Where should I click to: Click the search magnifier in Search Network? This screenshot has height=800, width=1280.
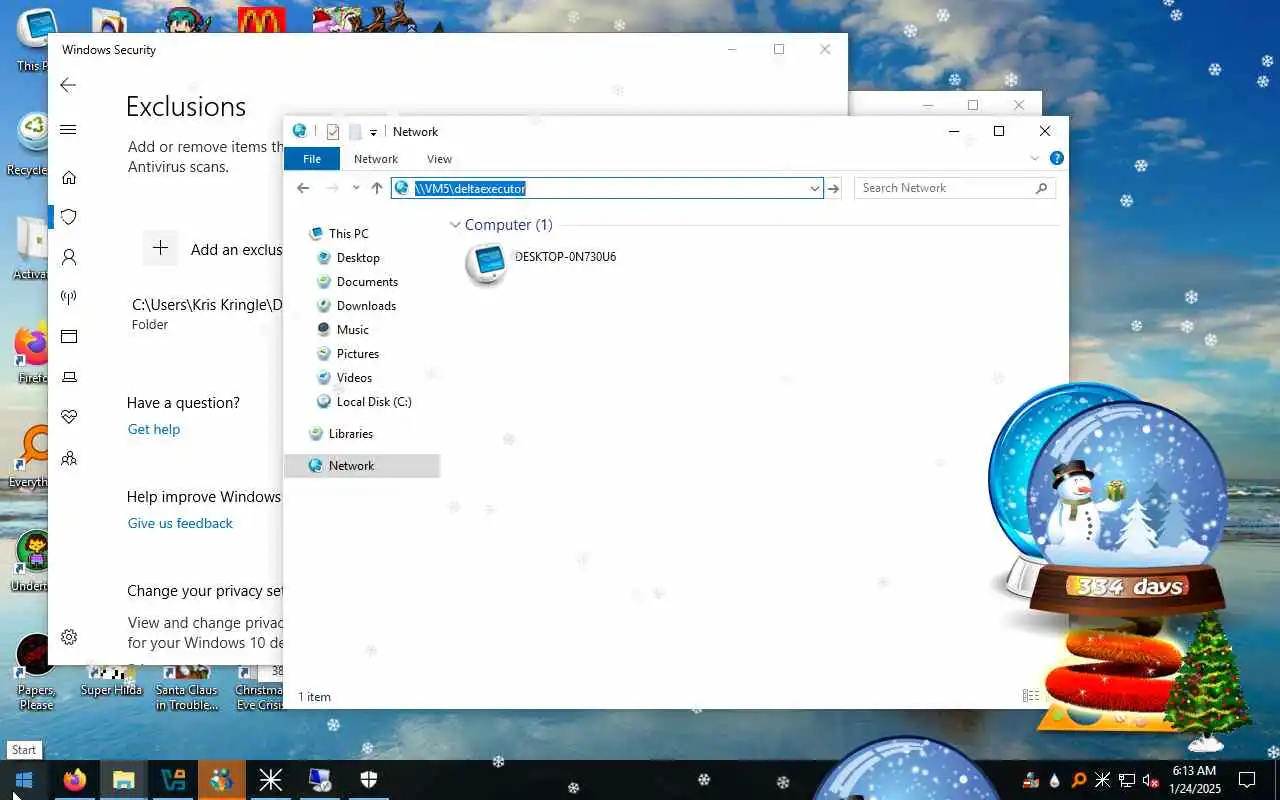pyautogui.click(x=1041, y=188)
